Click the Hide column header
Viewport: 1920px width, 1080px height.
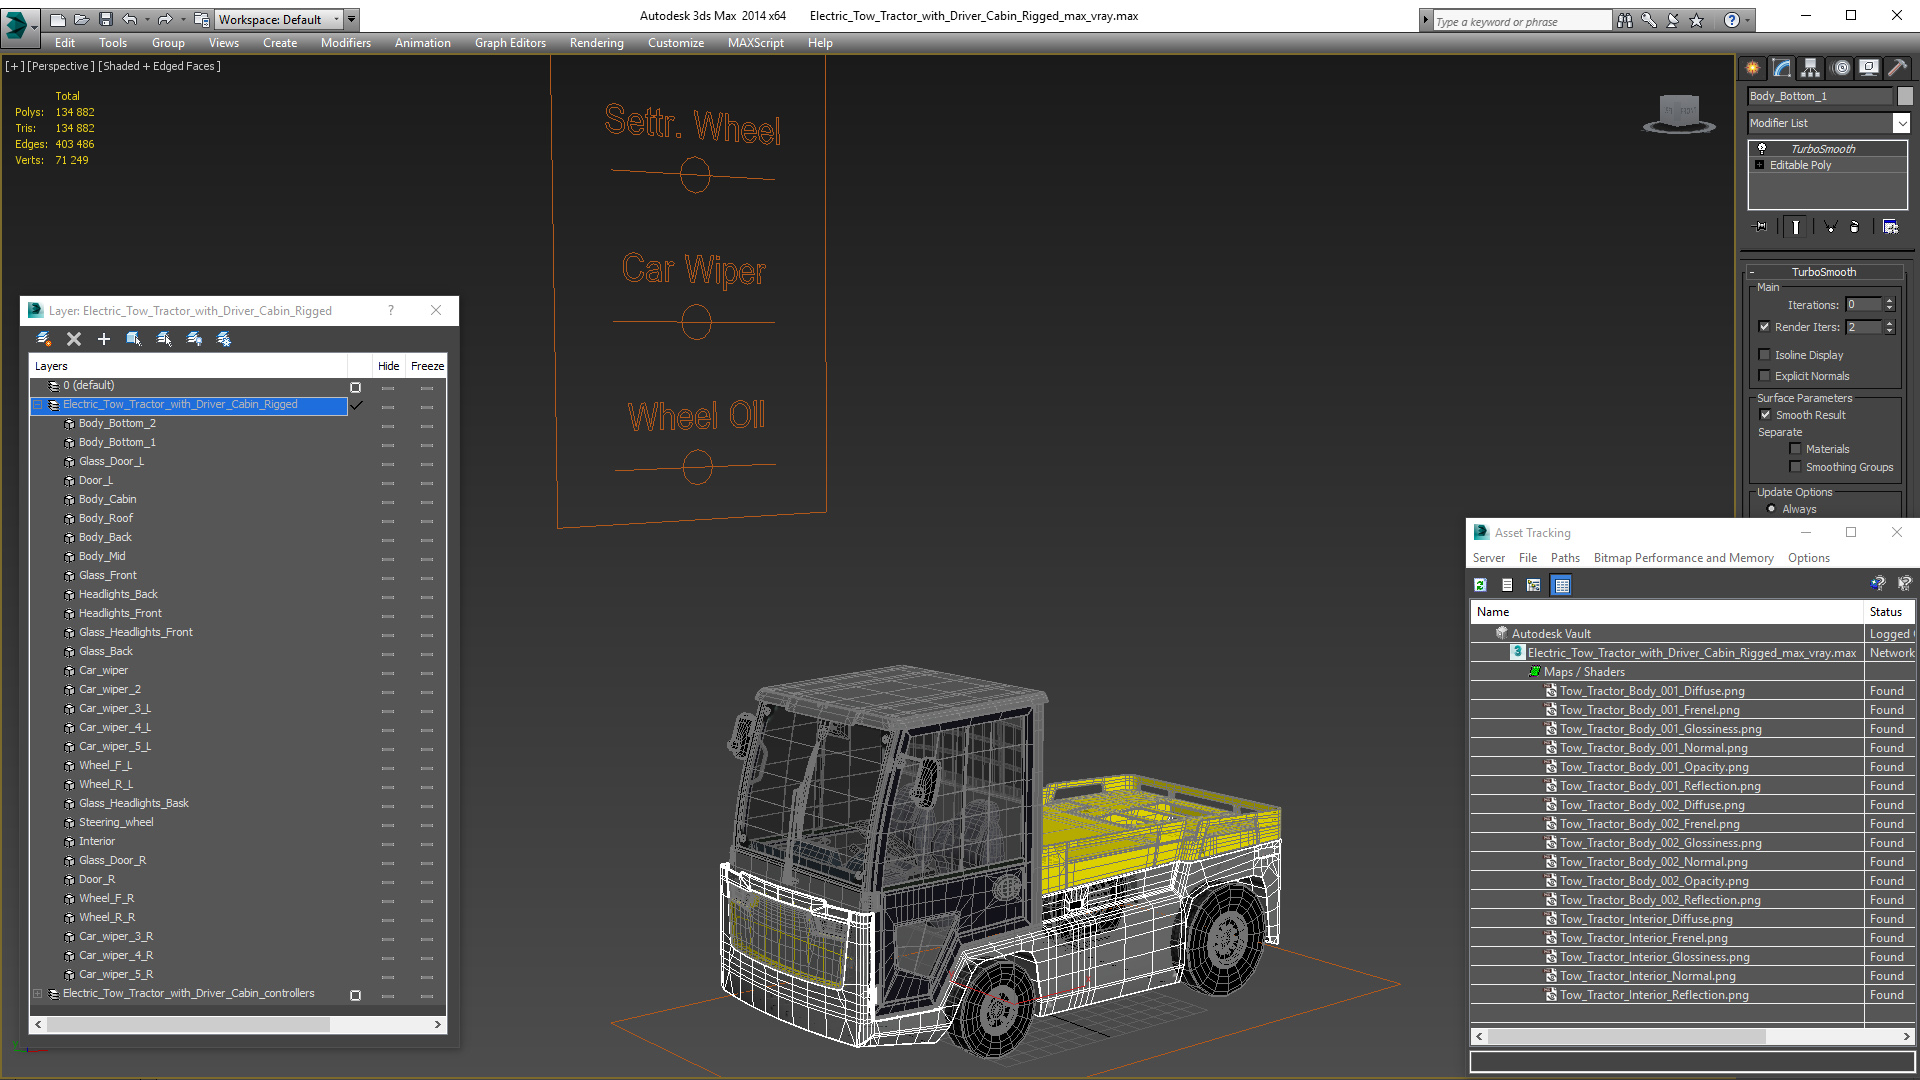coord(388,366)
